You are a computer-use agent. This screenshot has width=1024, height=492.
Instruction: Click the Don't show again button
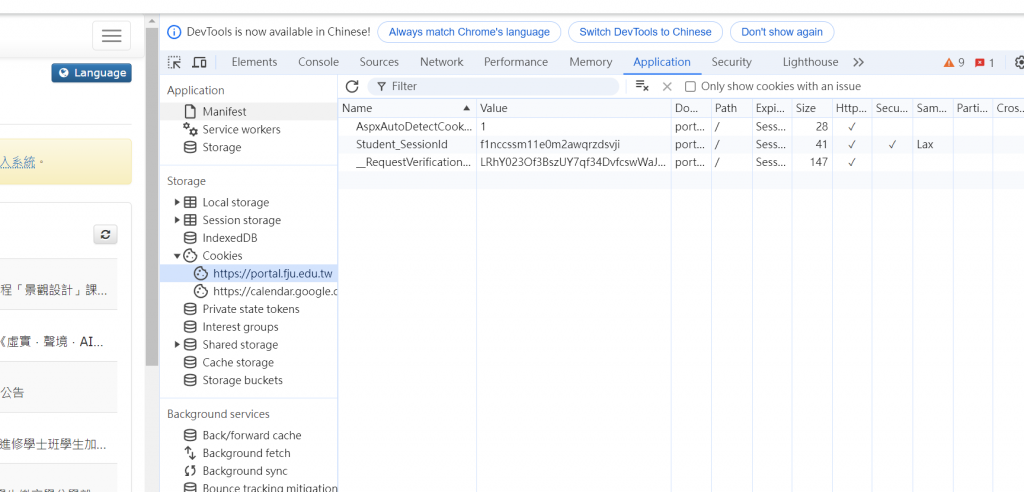(782, 32)
